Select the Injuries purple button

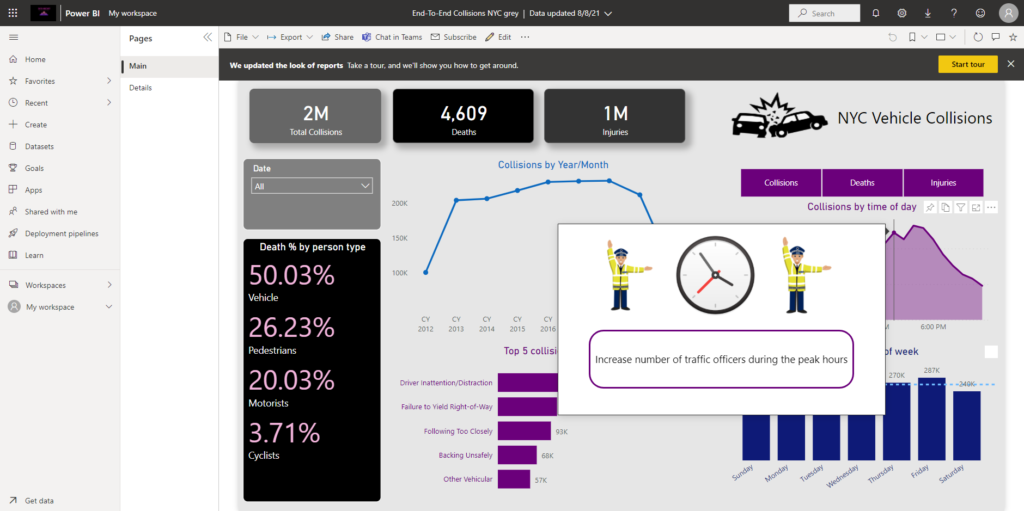click(943, 183)
